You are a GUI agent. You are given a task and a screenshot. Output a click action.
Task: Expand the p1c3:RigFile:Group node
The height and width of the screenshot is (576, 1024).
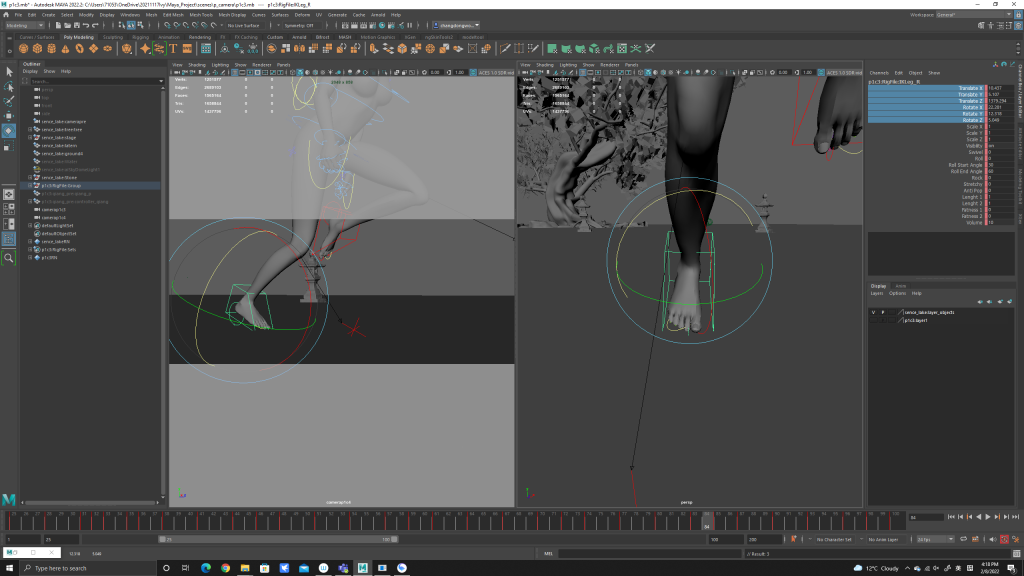(x=31, y=185)
